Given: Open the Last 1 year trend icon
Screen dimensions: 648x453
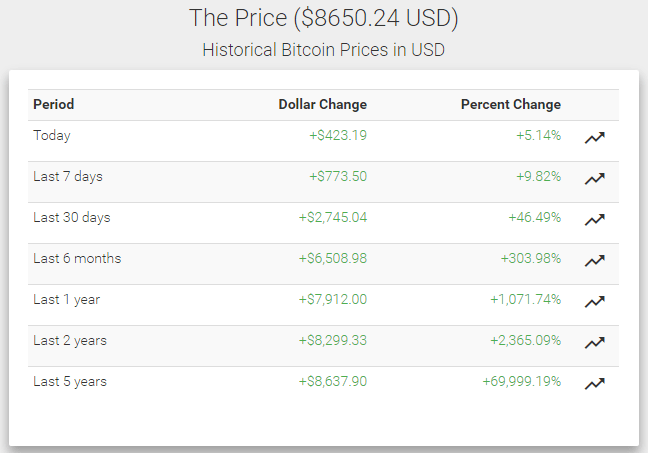Looking at the screenshot, I should (x=595, y=302).
